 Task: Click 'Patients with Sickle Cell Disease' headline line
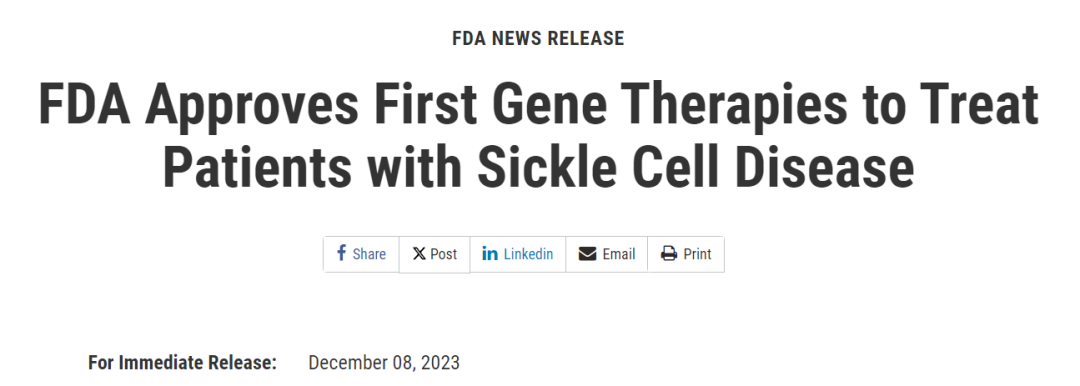[x=538, y=167]
